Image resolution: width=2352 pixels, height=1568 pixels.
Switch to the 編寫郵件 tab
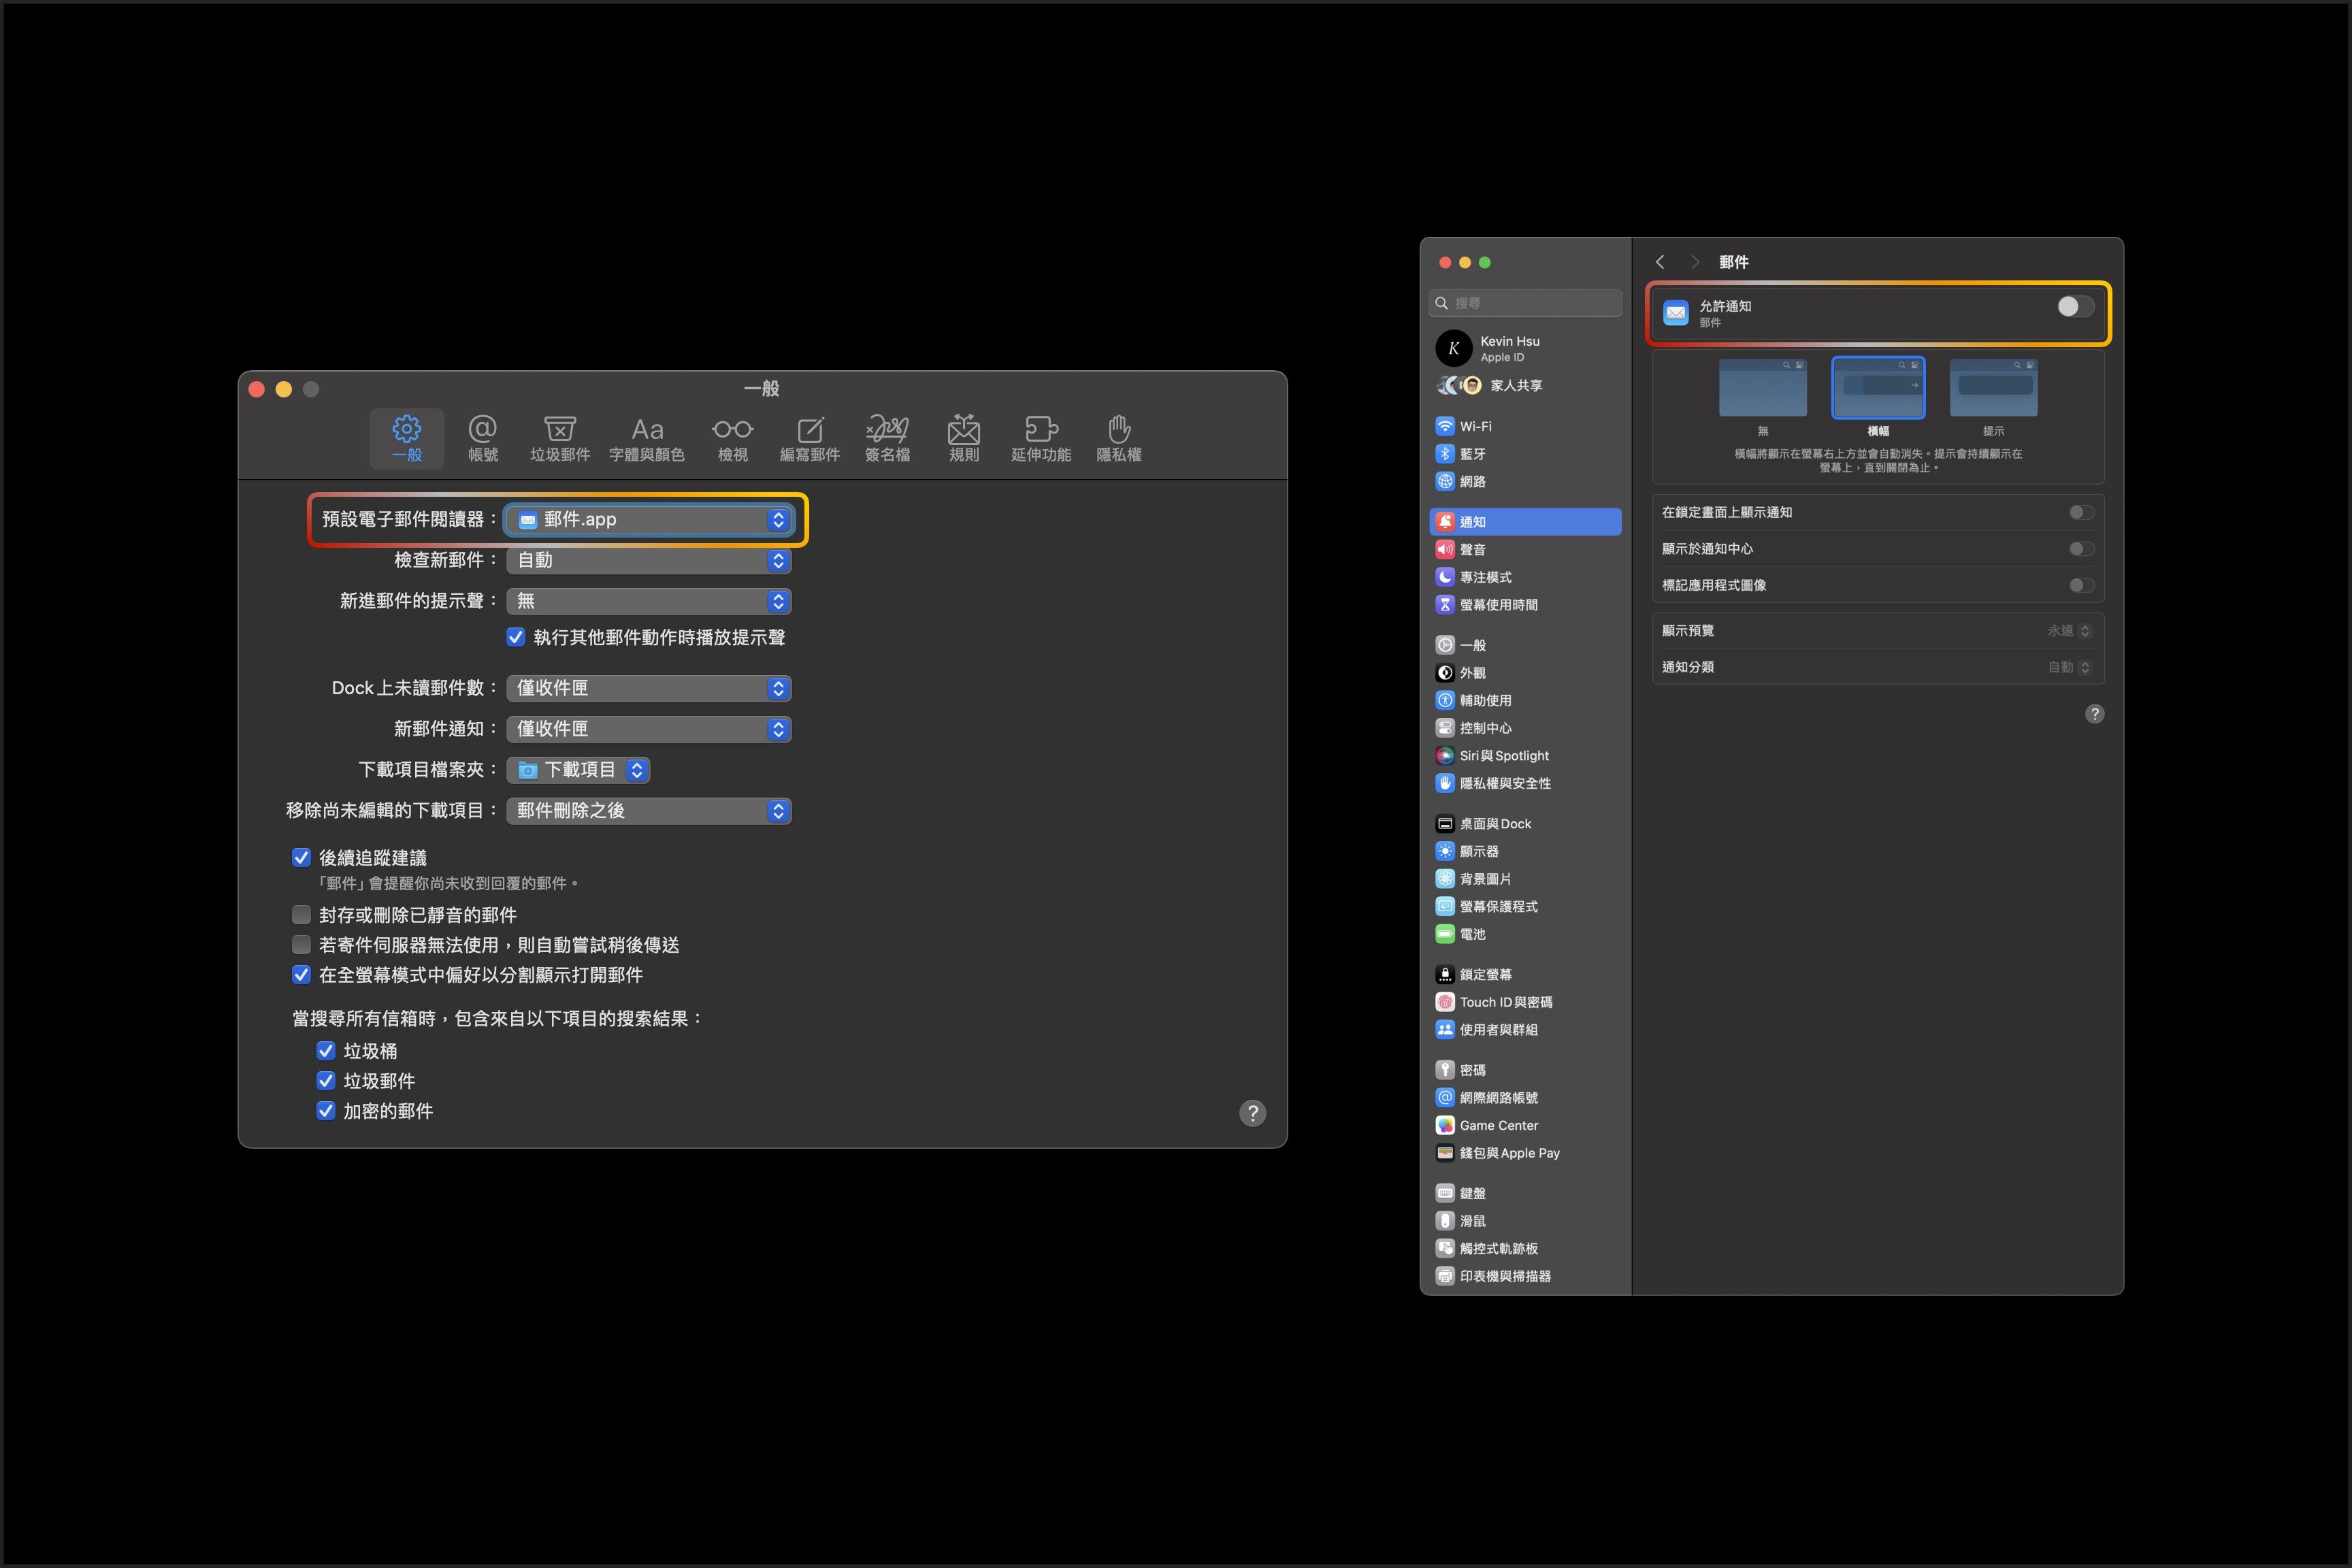809,438
